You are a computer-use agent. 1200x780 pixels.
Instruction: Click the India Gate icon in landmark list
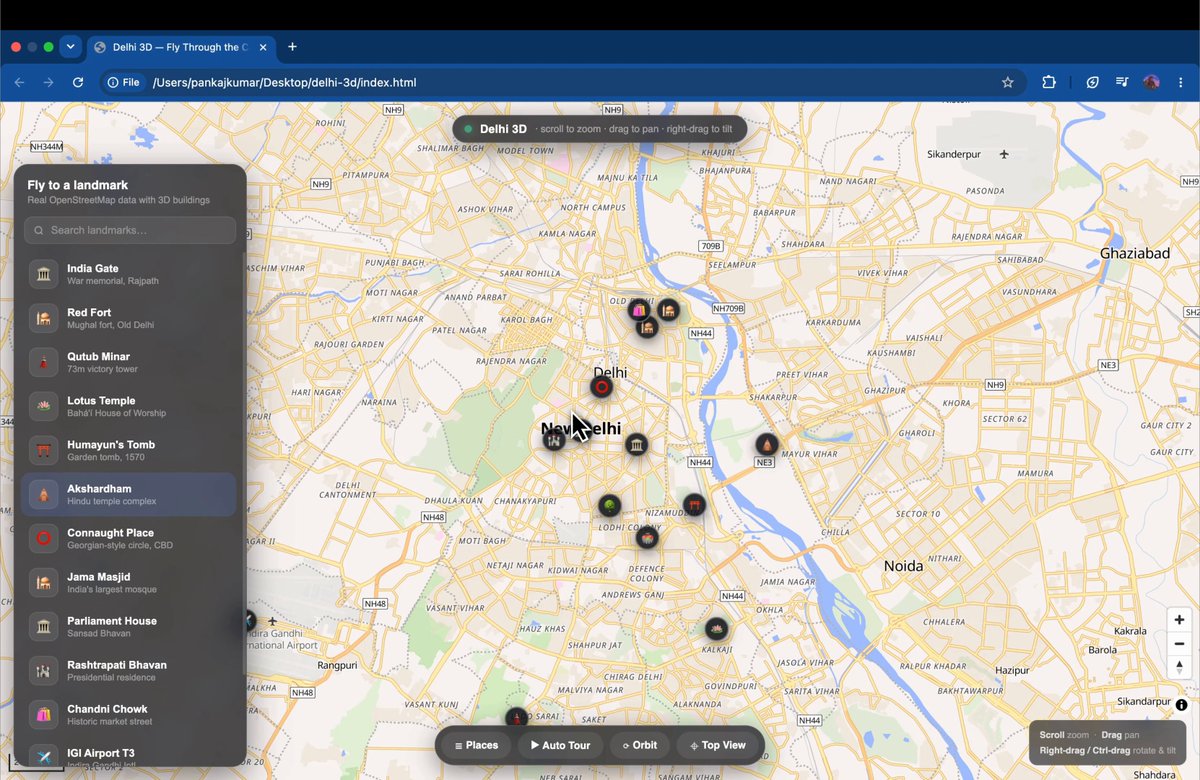tap(43, 274)
